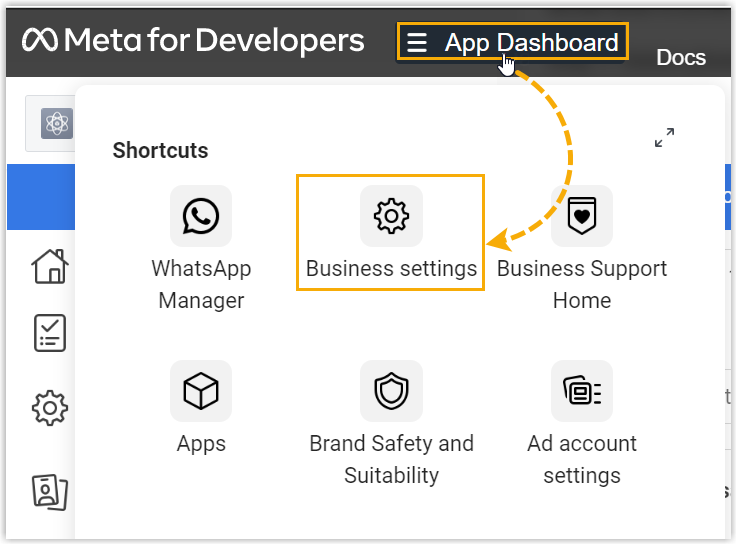Click the Ad account settings label

click(582, 459)
